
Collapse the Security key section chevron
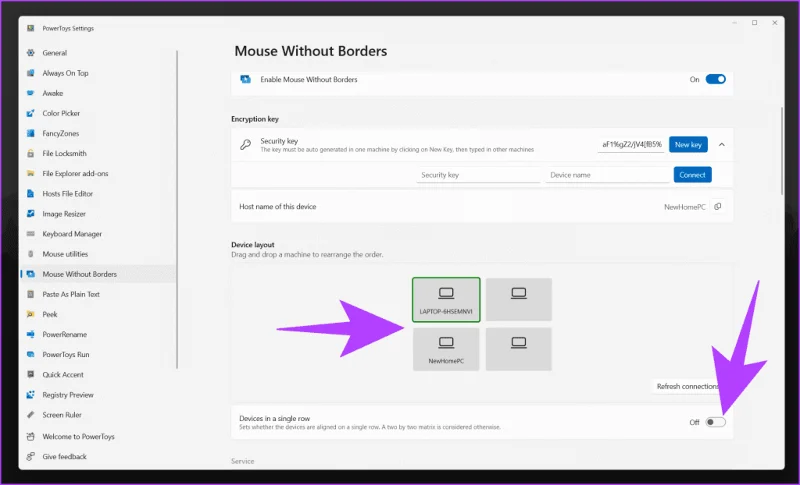coord(721,145)
